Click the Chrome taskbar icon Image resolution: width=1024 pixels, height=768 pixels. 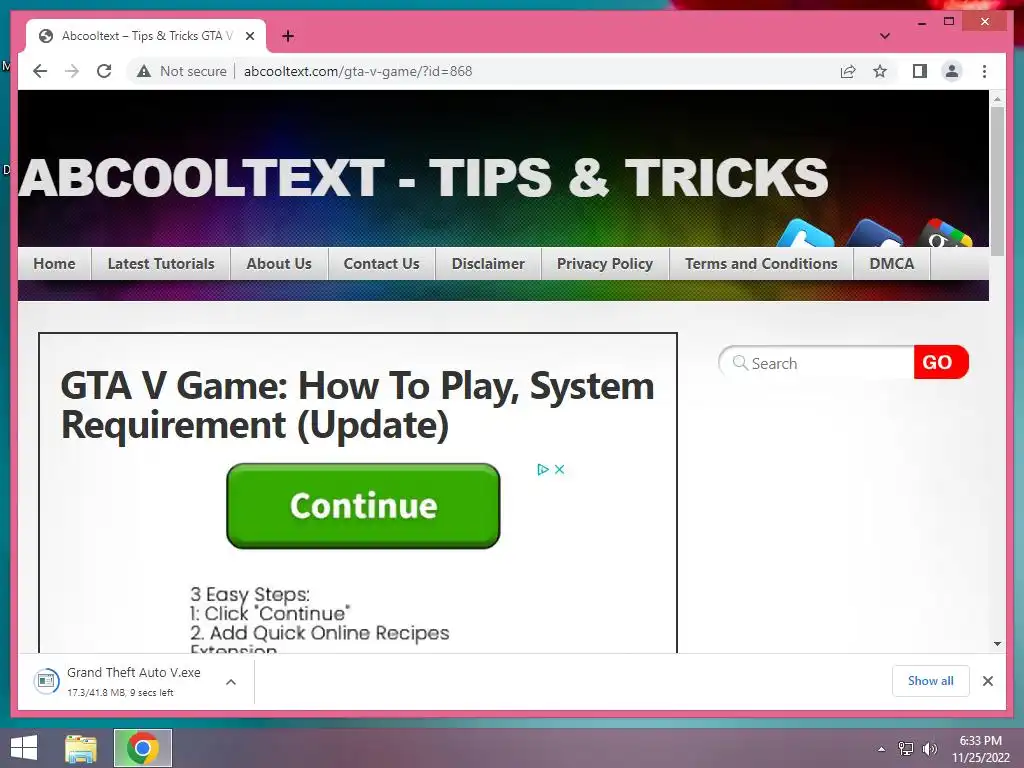(142, 748)
